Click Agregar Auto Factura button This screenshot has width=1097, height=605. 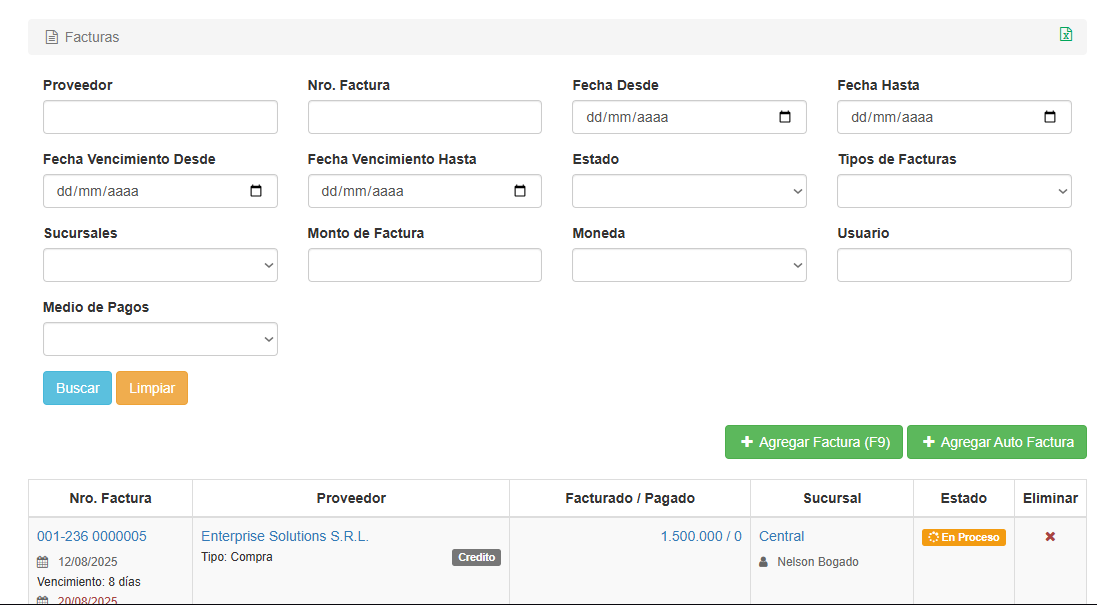click(x=996, y=442)
